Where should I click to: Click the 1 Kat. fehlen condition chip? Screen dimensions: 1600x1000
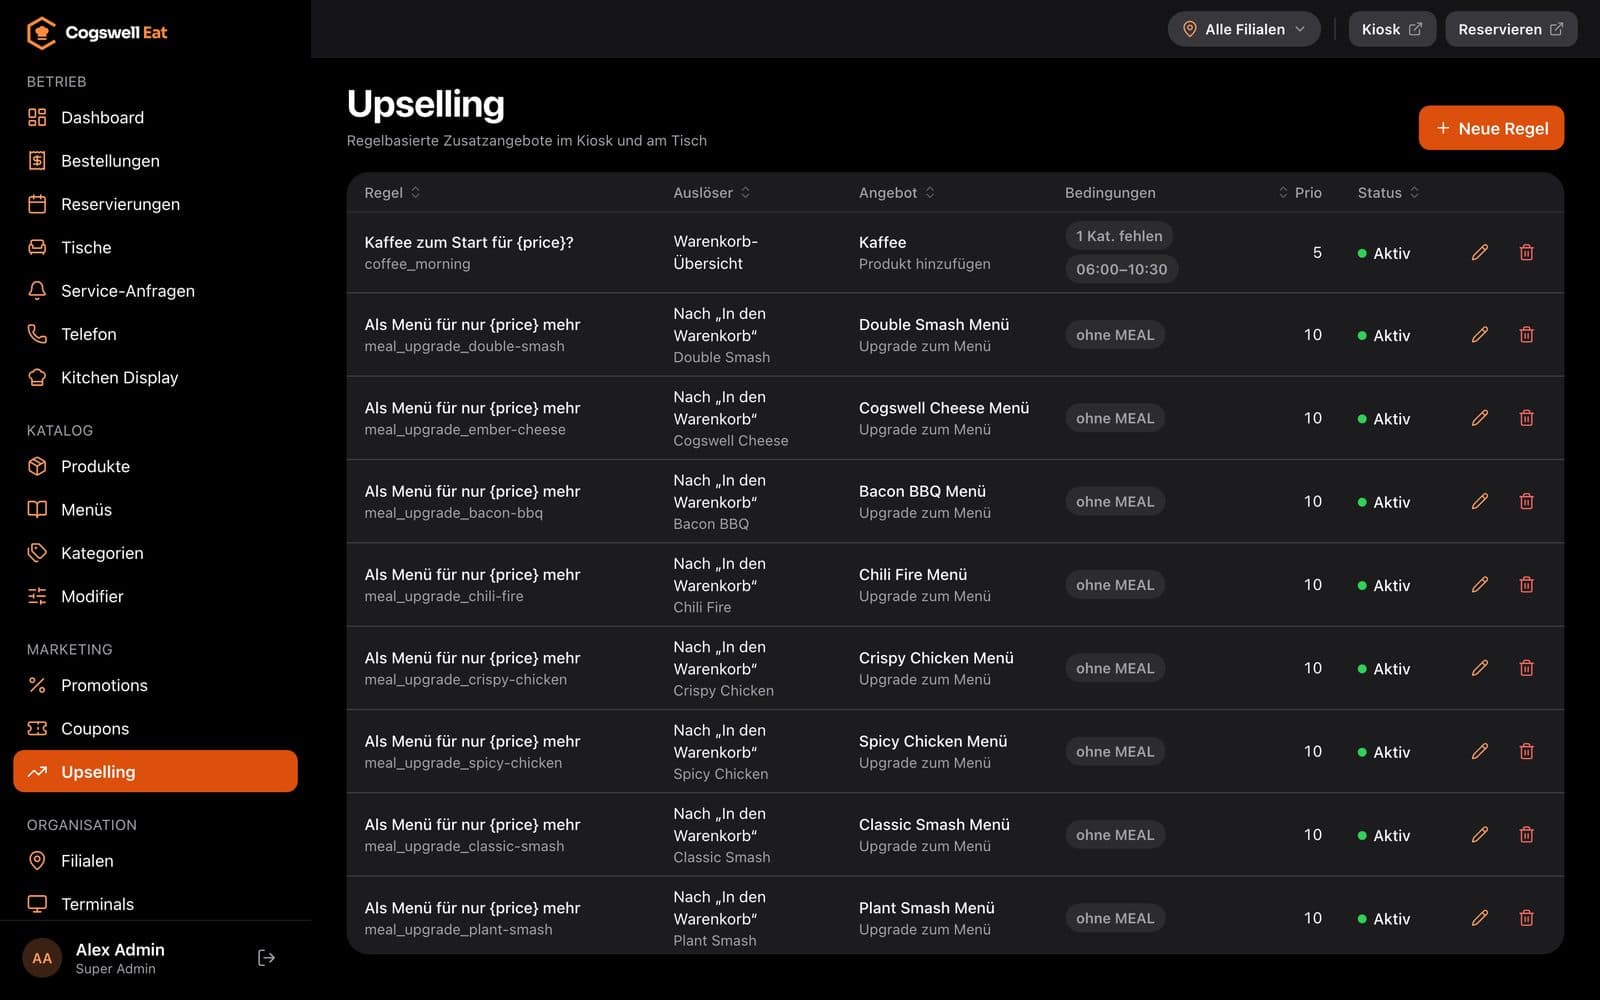pos(1119,236)
